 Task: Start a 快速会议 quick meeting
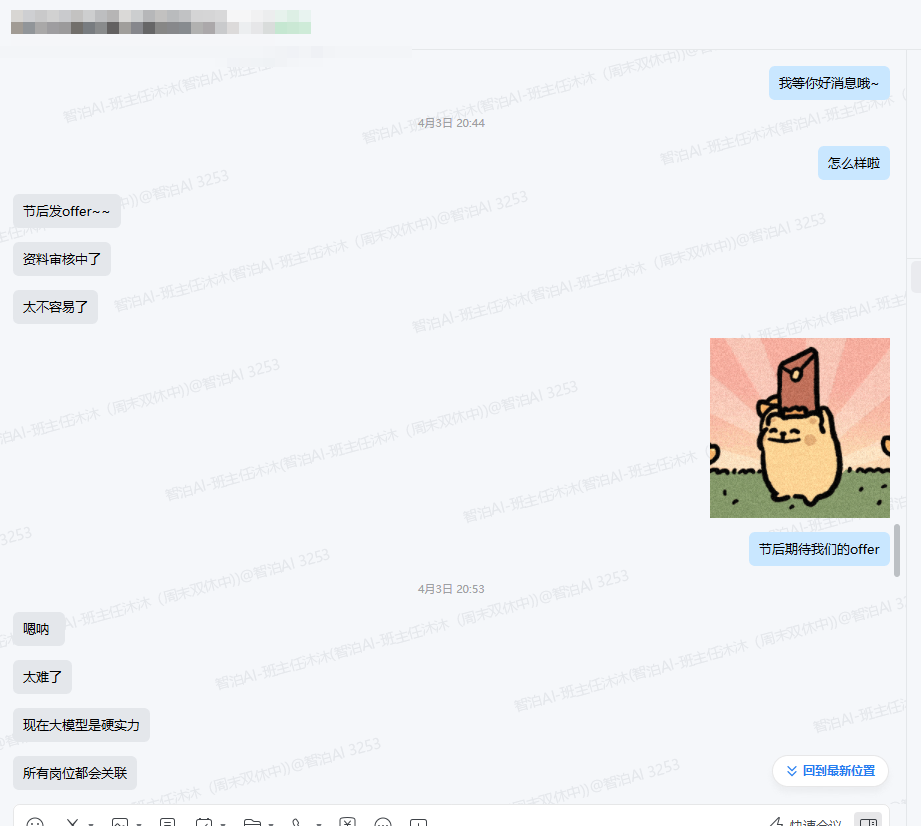coord(805,822)
